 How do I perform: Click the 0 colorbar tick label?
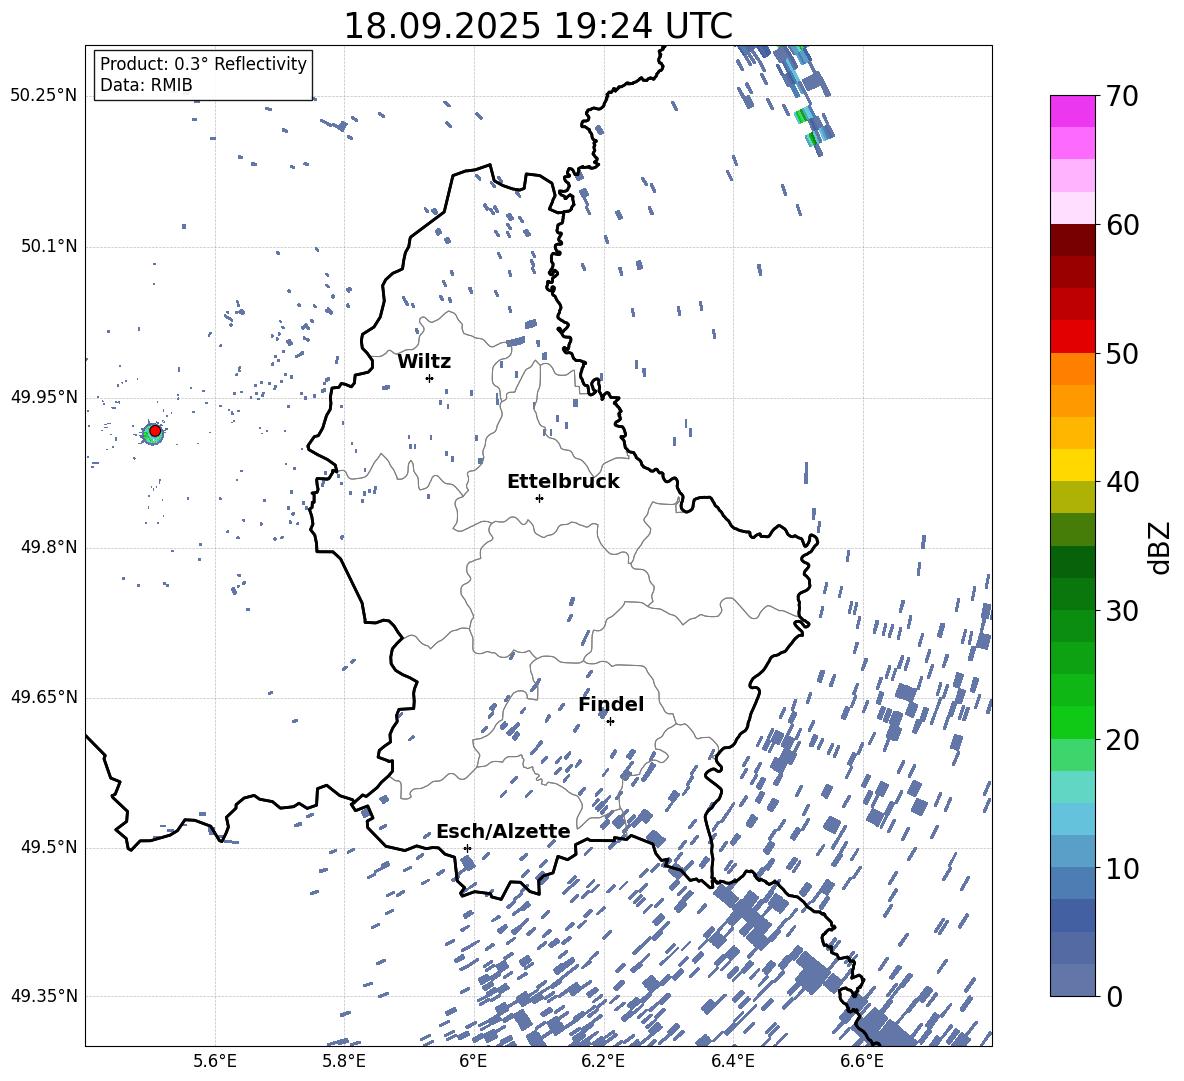(x=1113, y=996)
